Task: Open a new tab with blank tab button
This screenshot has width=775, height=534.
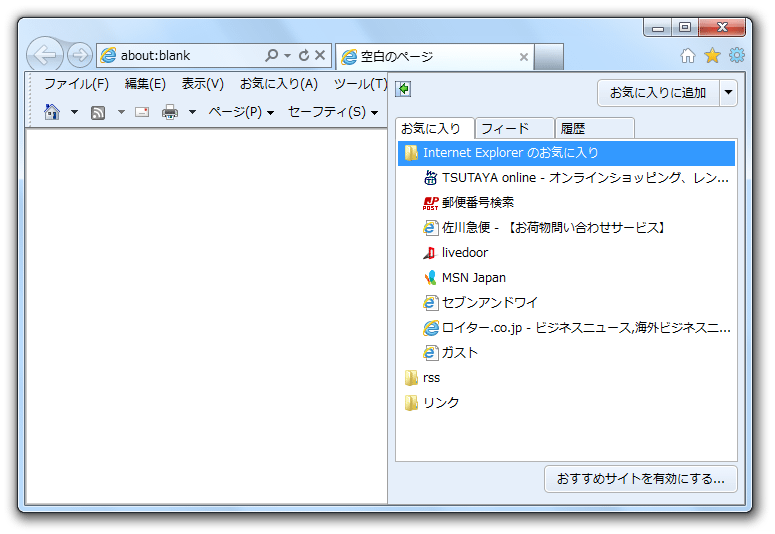Action: [x=549, y=57]
